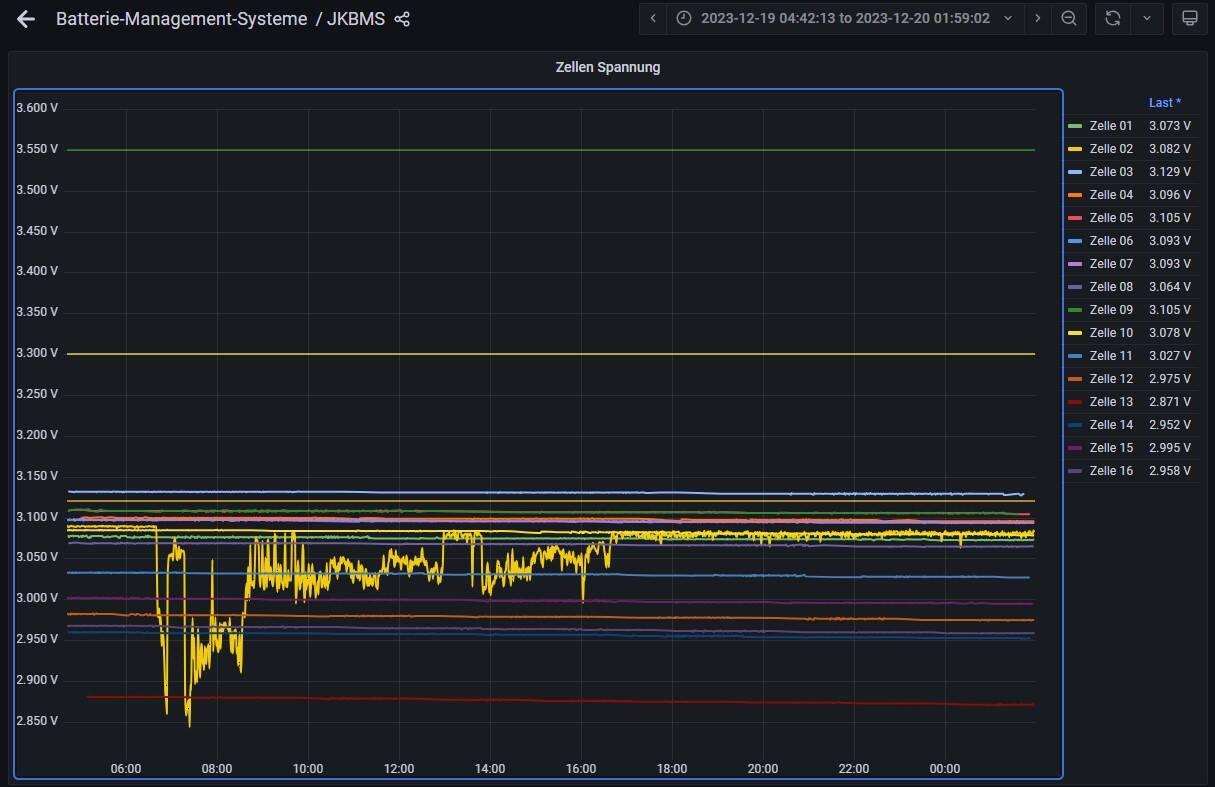Shift time range backward with left chevron
This screenshot has width=1215, height=787.
tap(653, 18)
